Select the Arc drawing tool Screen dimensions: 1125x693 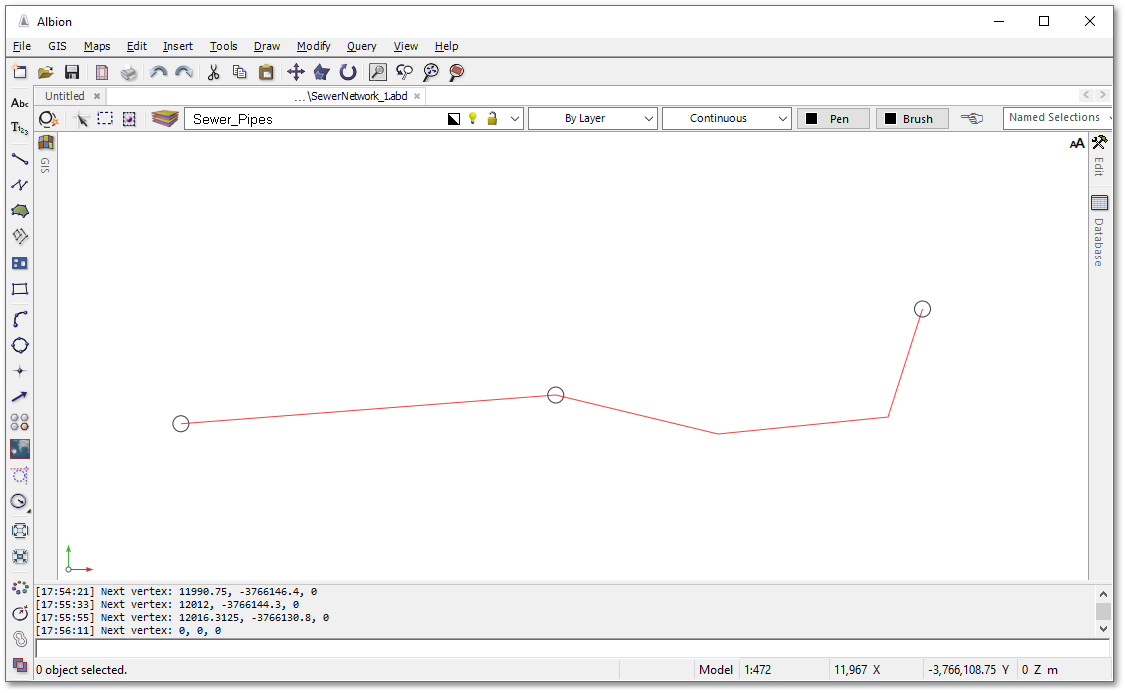19,319
